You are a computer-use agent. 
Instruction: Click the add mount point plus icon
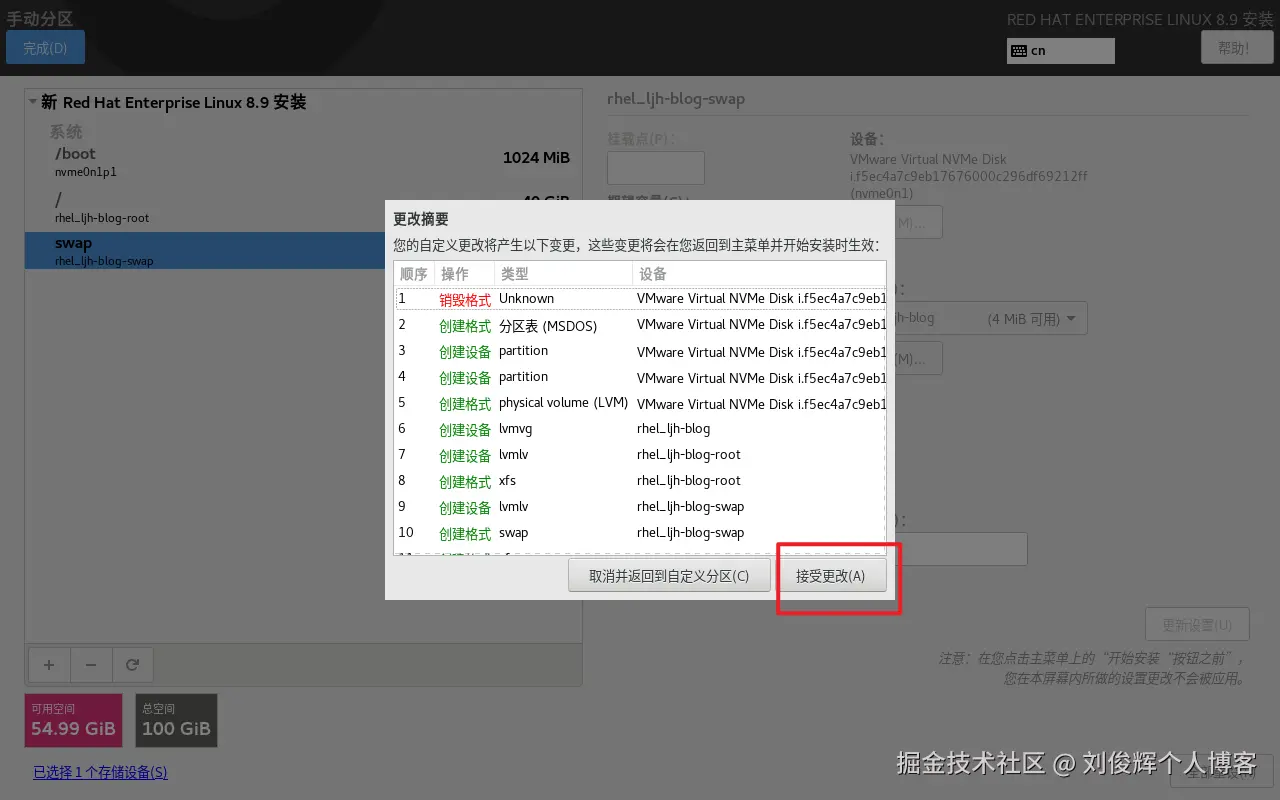pos(49,664)
